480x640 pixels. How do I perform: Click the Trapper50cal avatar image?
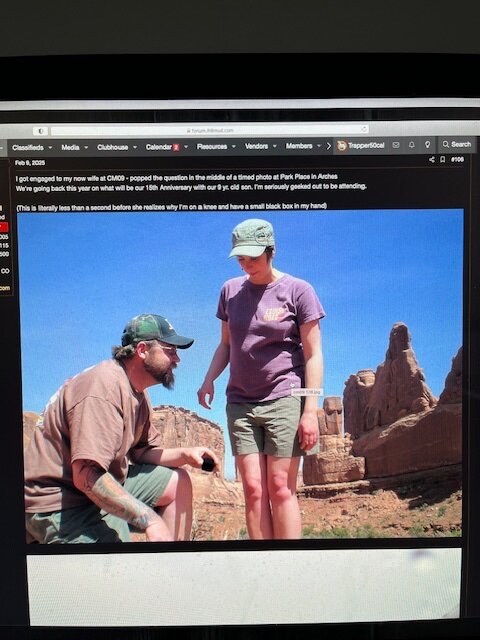[x=342, y=146]
